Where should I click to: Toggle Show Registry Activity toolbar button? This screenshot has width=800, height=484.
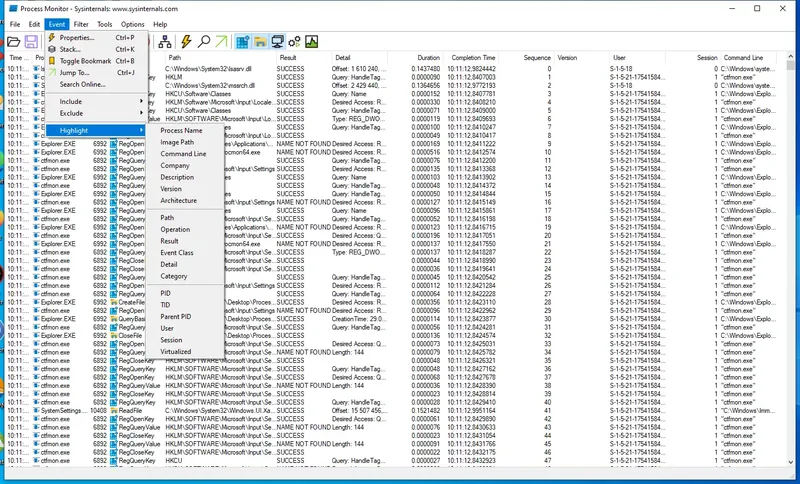[242, 42]
